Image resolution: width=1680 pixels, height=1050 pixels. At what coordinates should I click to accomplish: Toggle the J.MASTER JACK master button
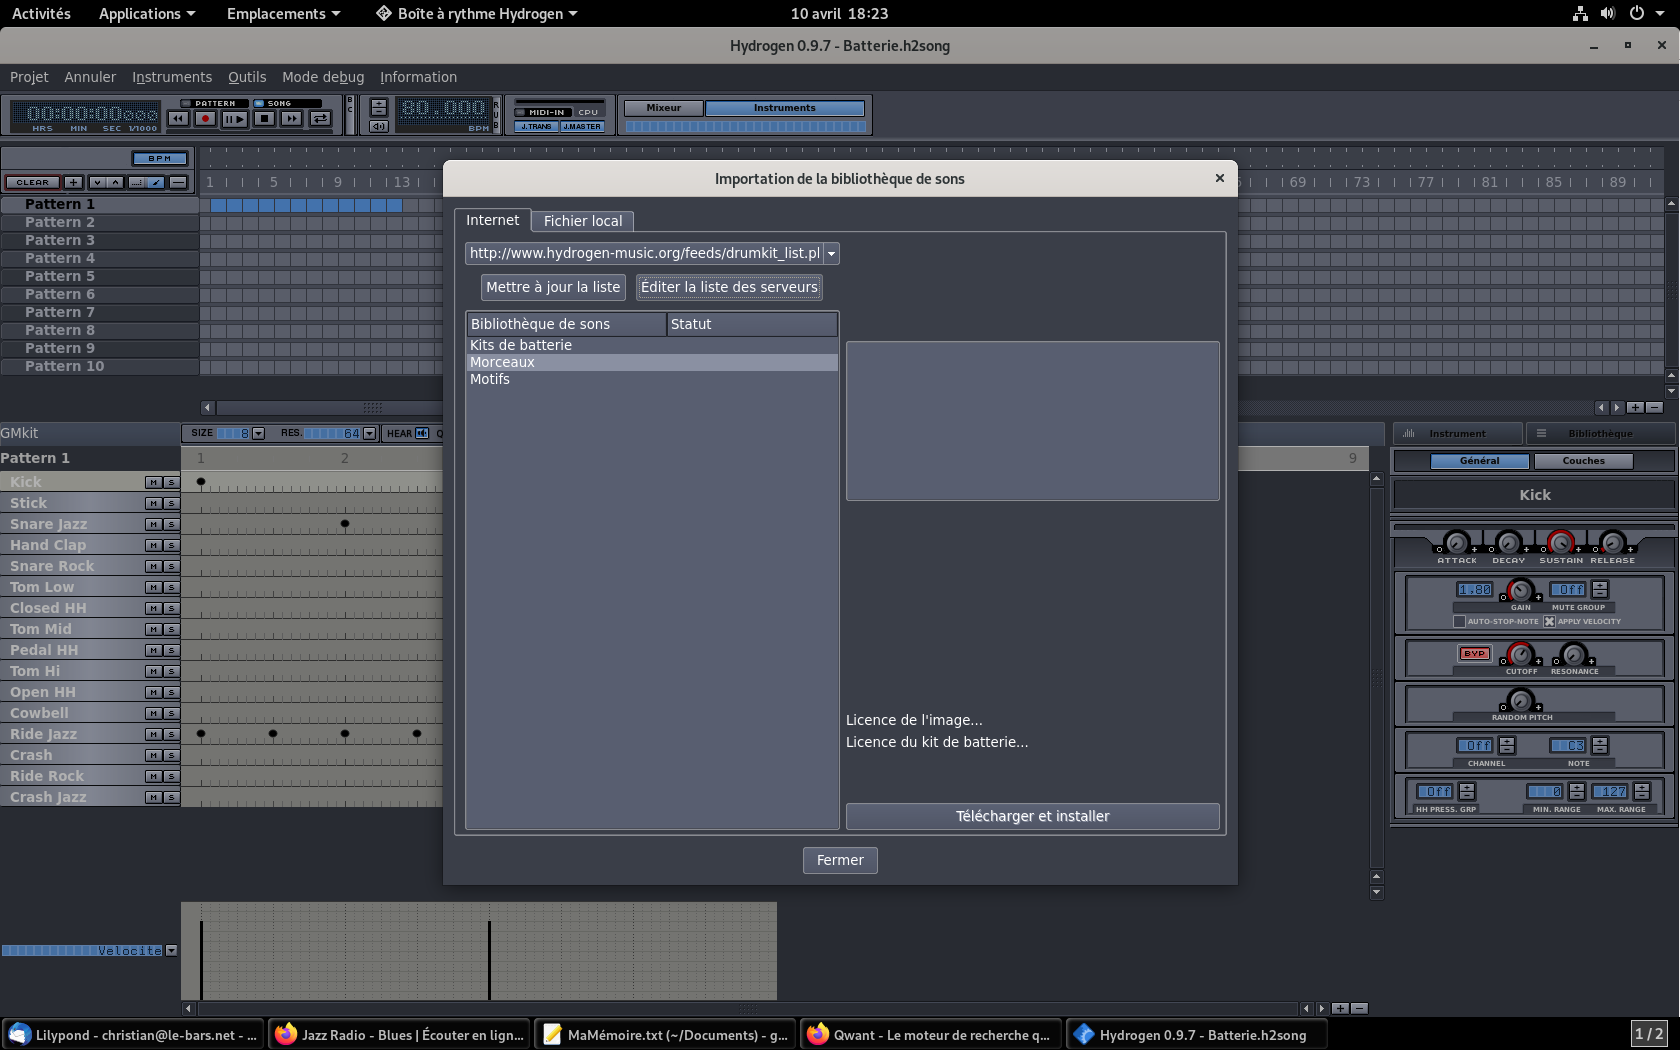[582, 127]
